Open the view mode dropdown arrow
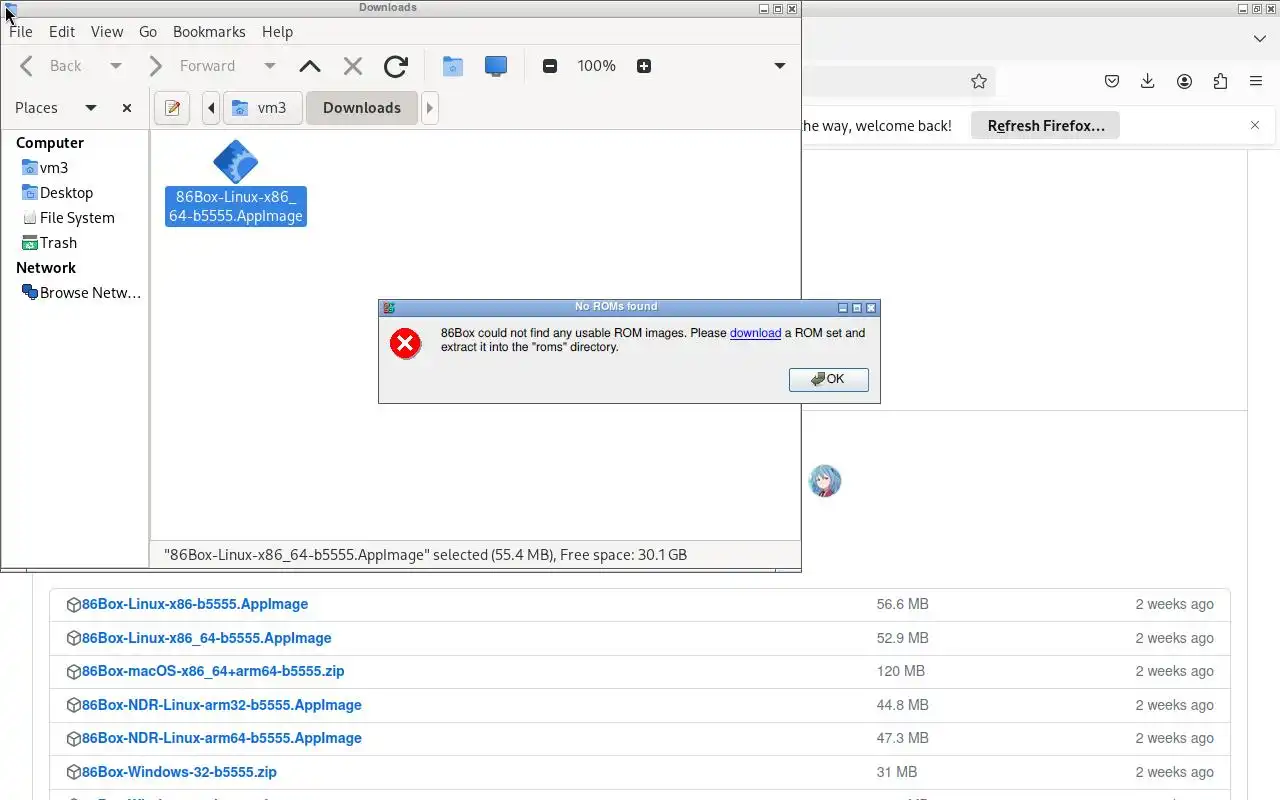The height and width of the screenshot is (800, 1280). (x=780, y=66)
